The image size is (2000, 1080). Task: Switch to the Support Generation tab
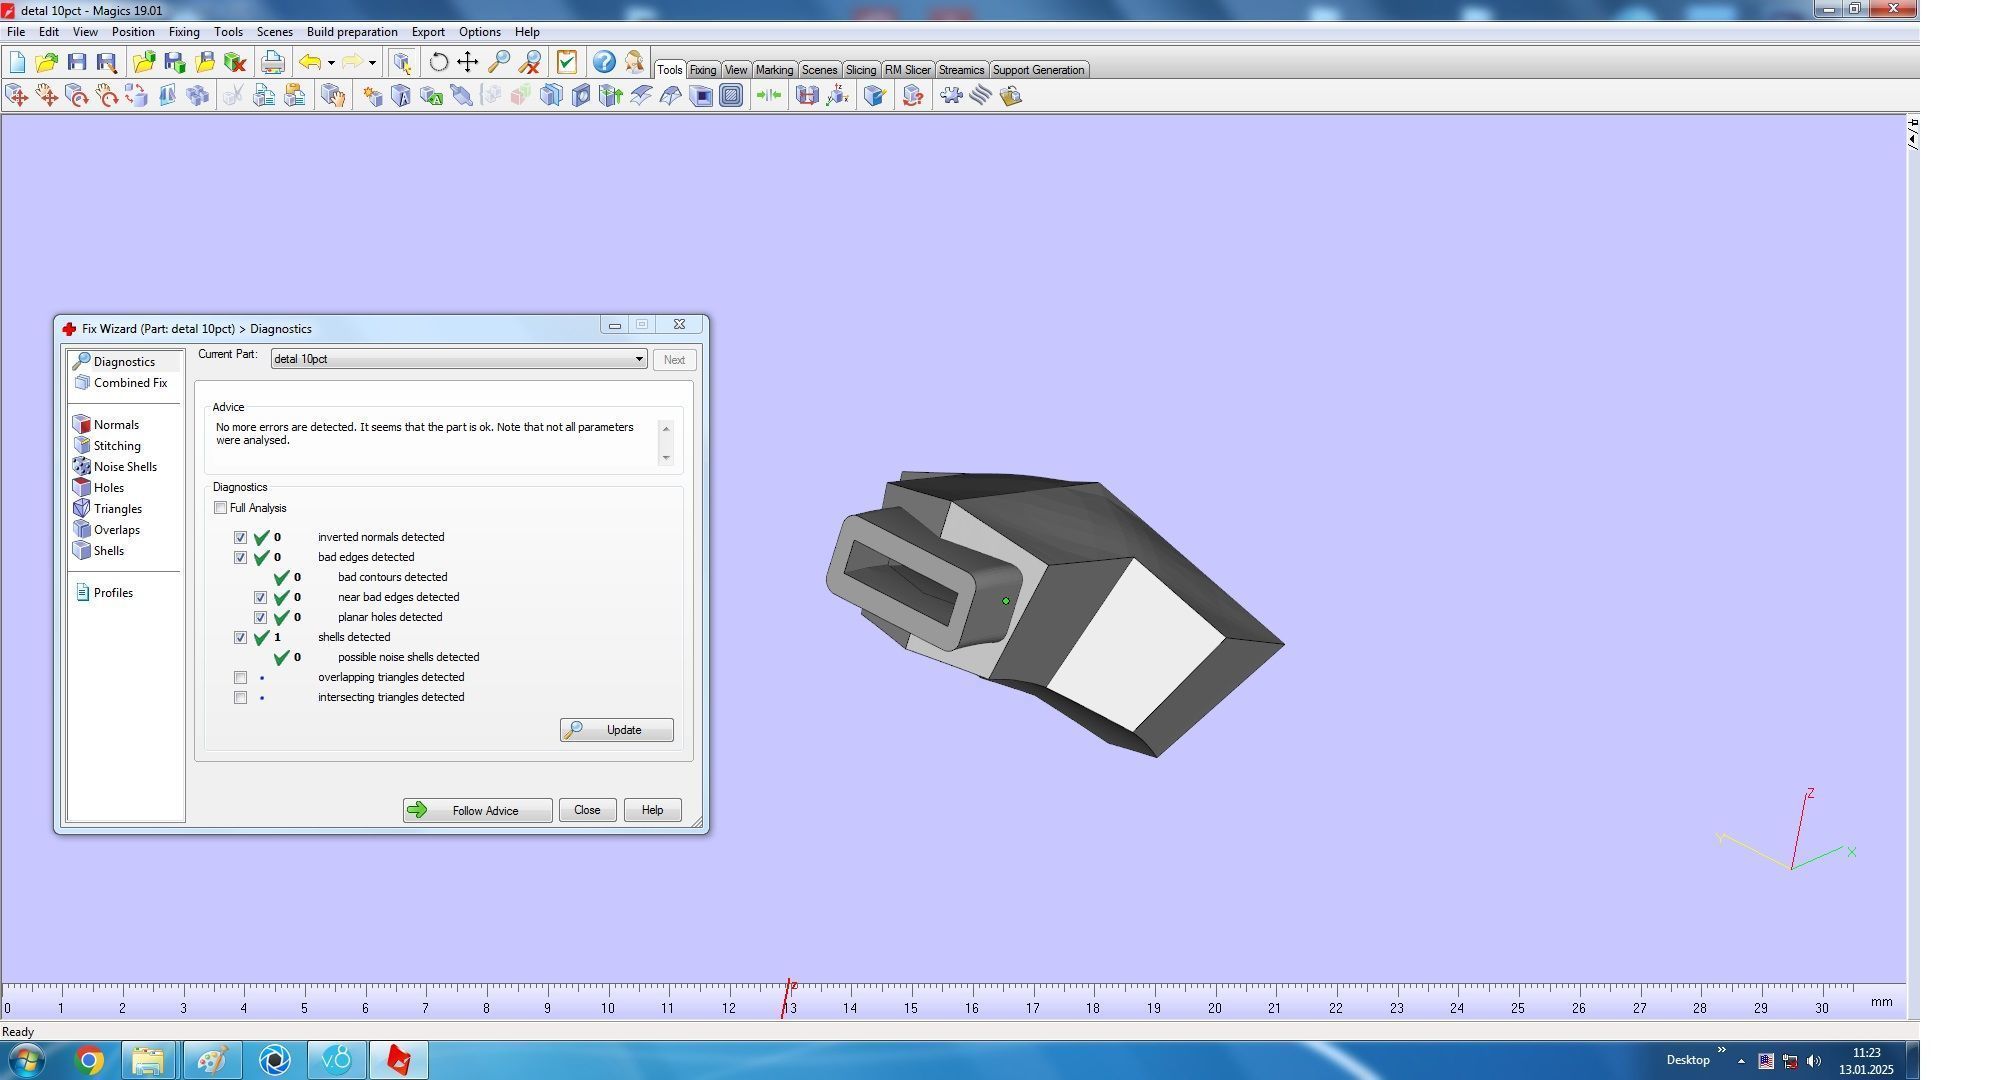click(x=1037, y=70)
